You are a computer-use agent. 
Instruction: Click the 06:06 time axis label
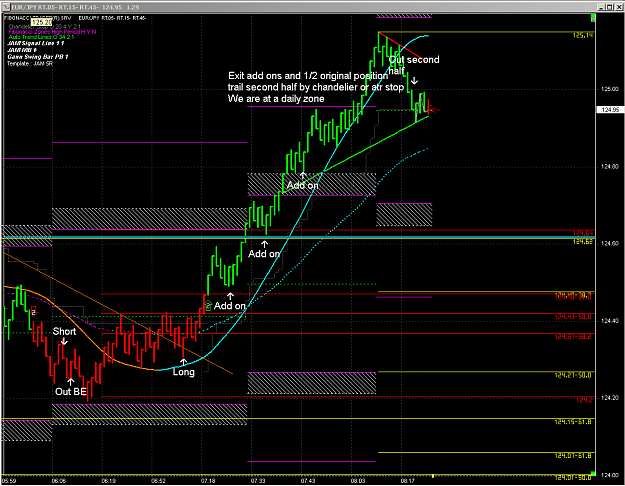tap(59, 481)
